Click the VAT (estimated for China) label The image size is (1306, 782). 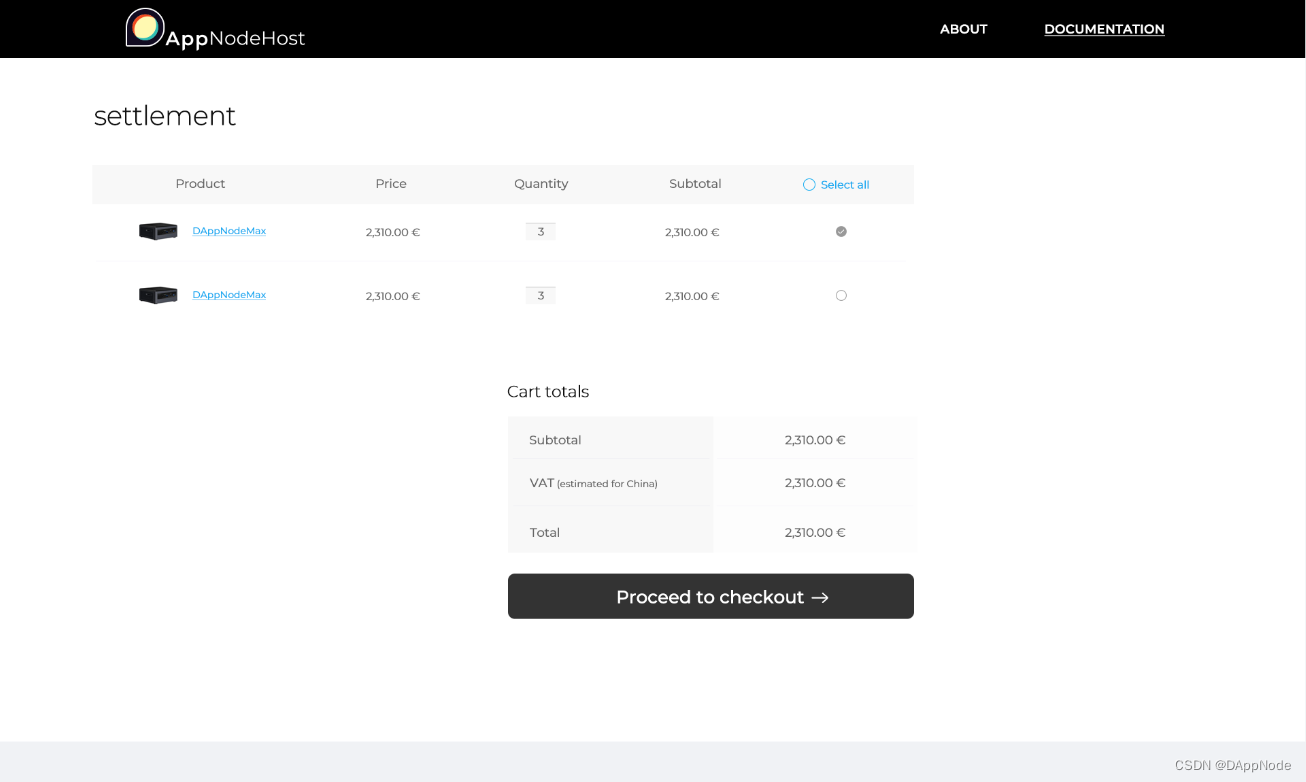point(593,483)
